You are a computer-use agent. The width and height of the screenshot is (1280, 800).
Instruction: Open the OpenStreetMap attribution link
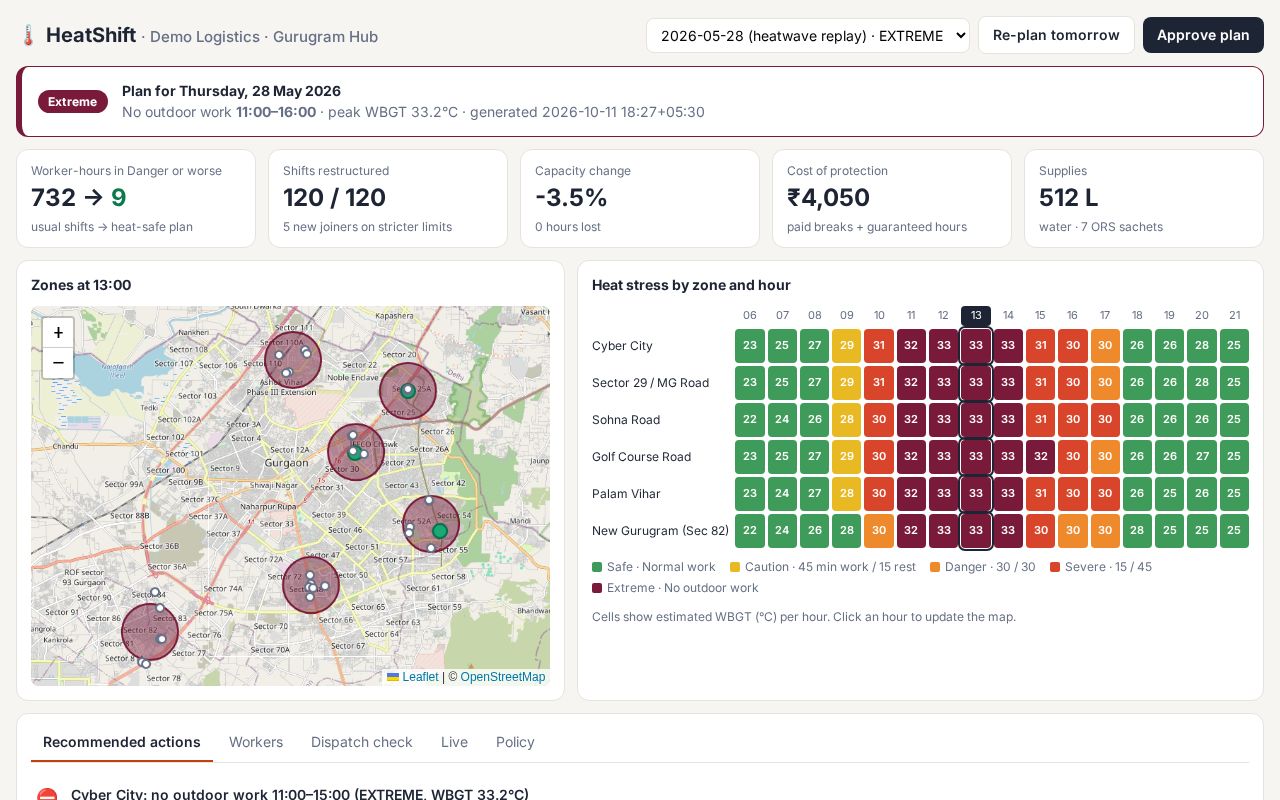(503, 677)
